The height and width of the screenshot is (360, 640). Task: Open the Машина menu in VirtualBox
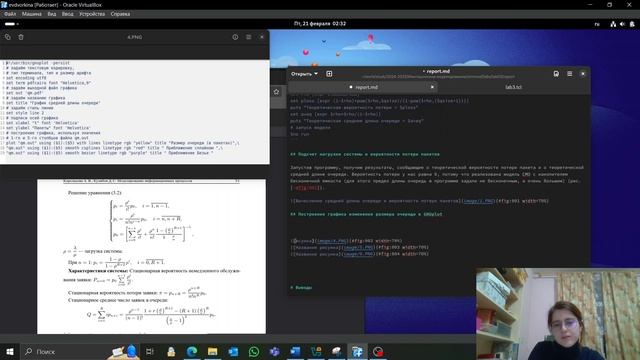pos(31,14)
